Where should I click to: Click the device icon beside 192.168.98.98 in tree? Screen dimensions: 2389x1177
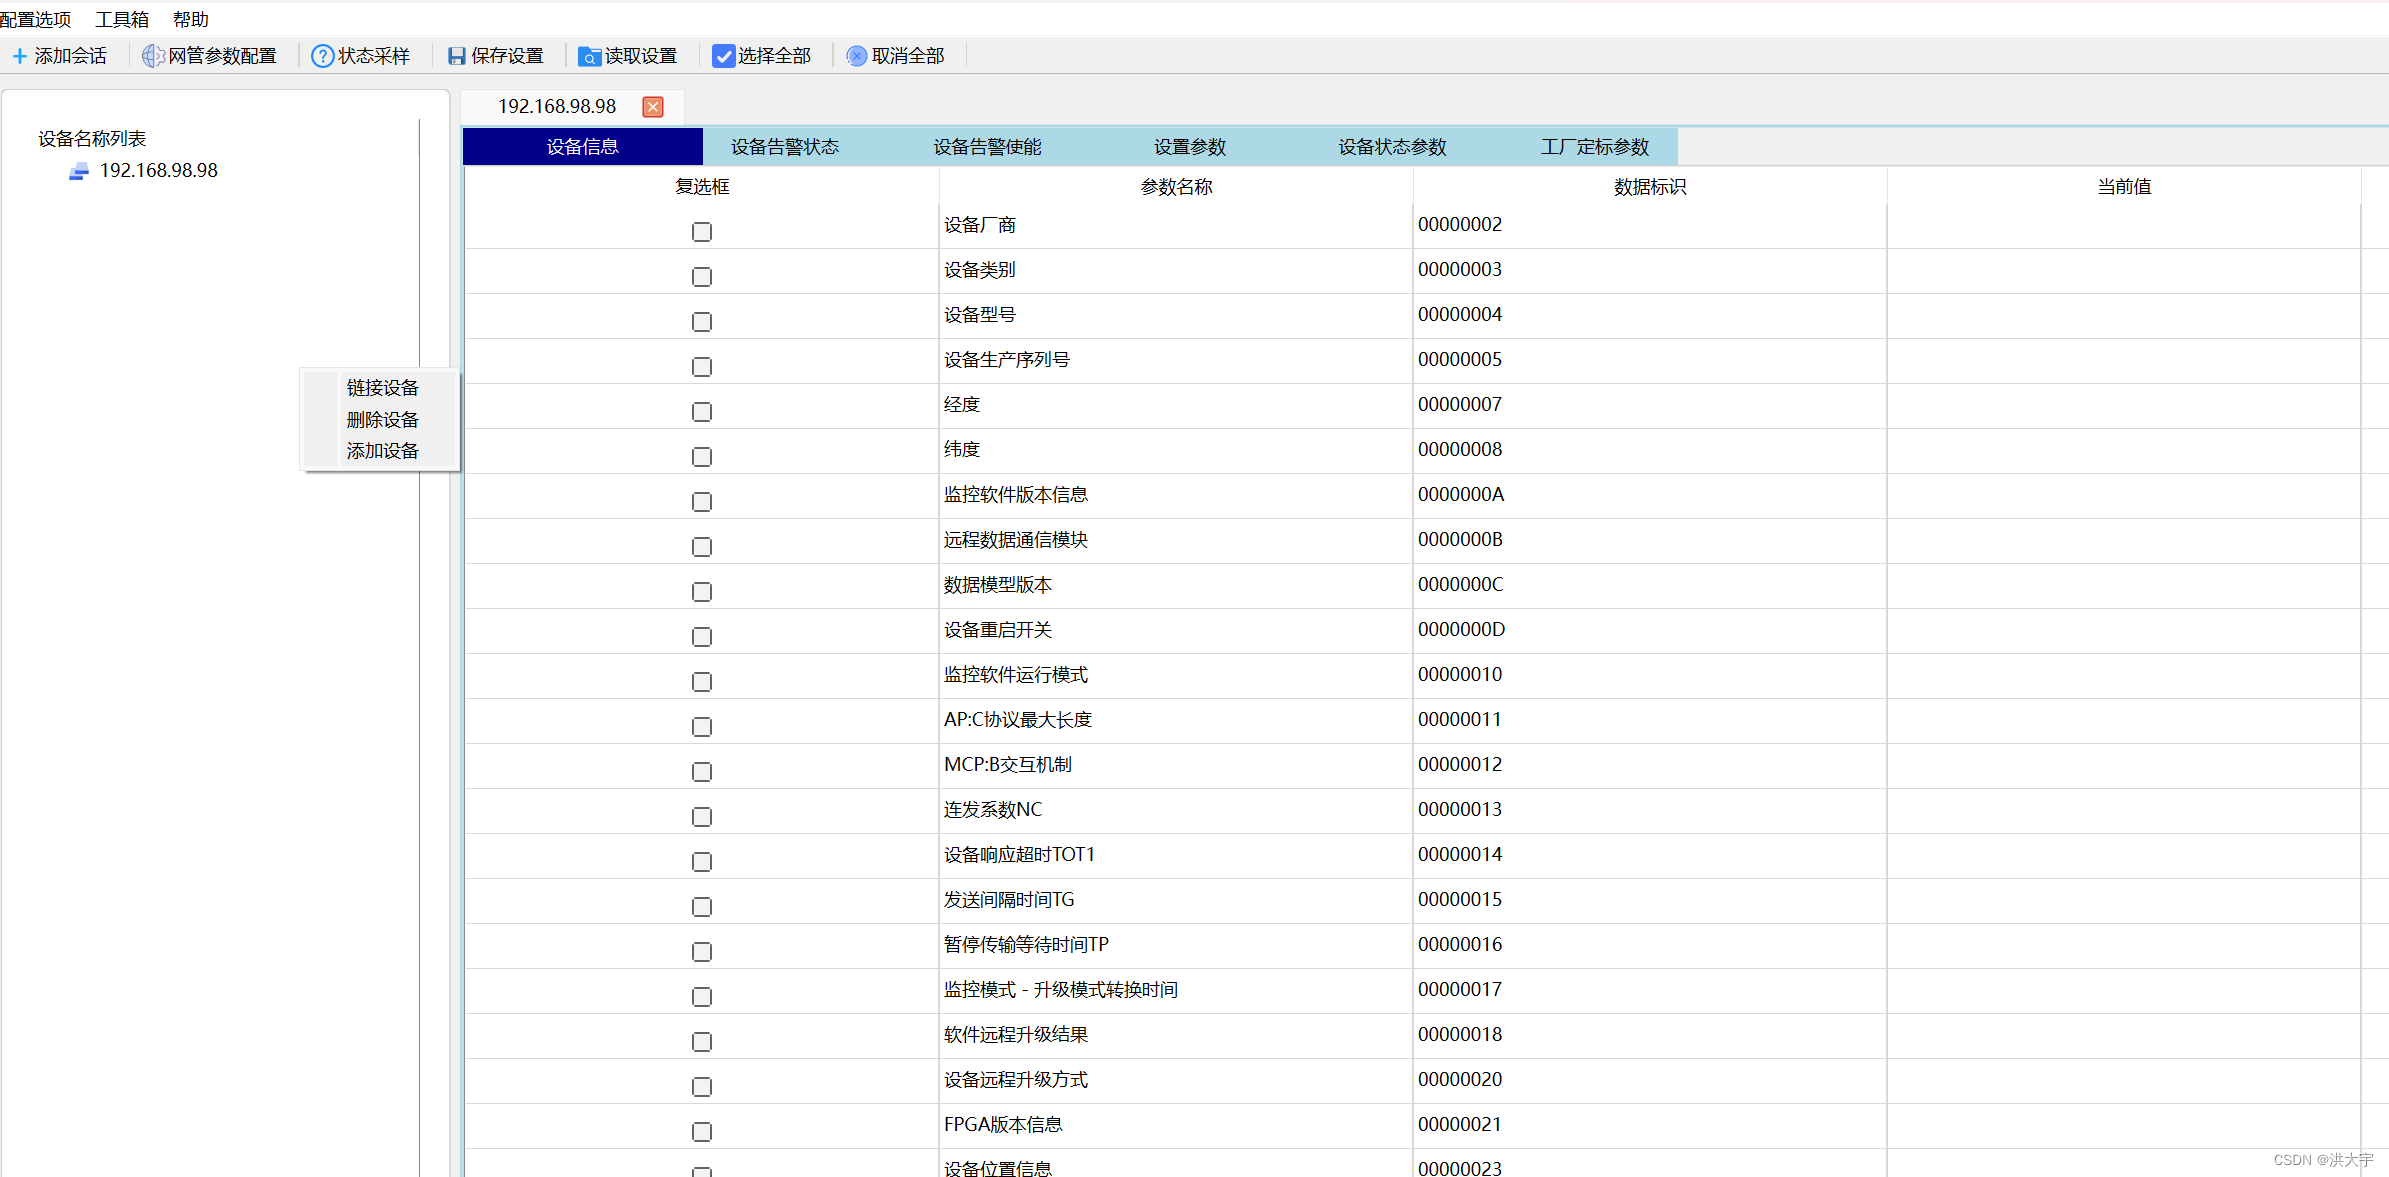79,172
